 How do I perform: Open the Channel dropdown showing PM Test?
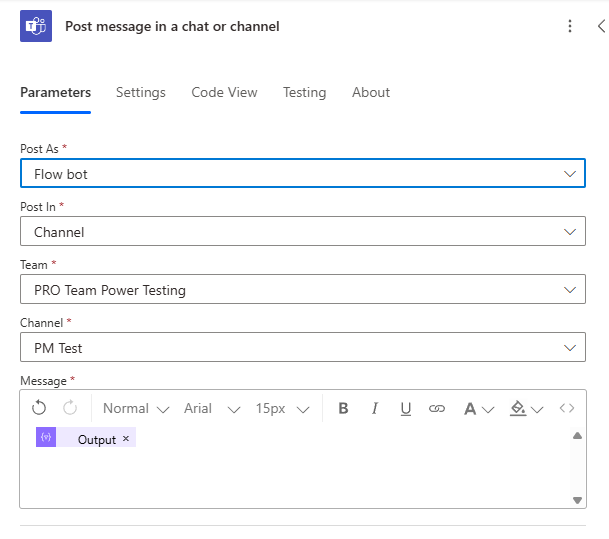click(x=303, y=347)
